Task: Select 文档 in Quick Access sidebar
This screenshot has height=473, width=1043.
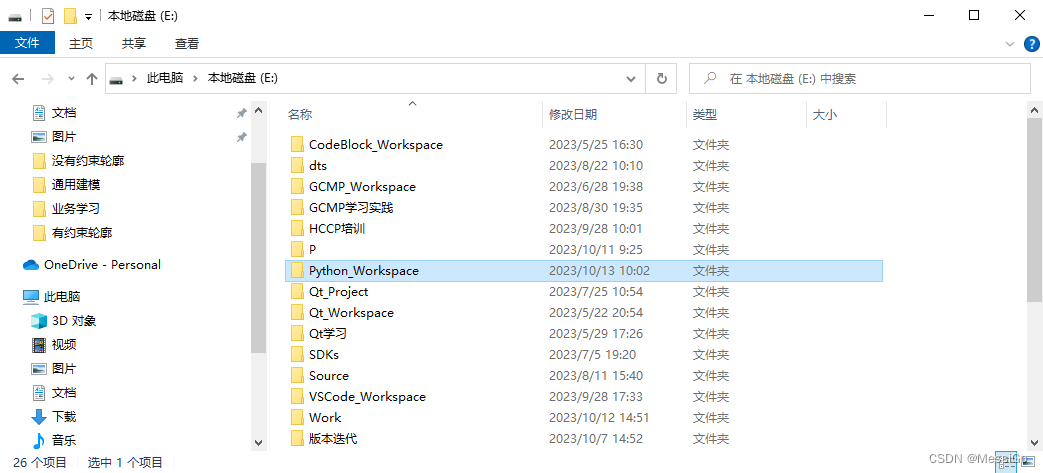Action: tap(64, 113)
